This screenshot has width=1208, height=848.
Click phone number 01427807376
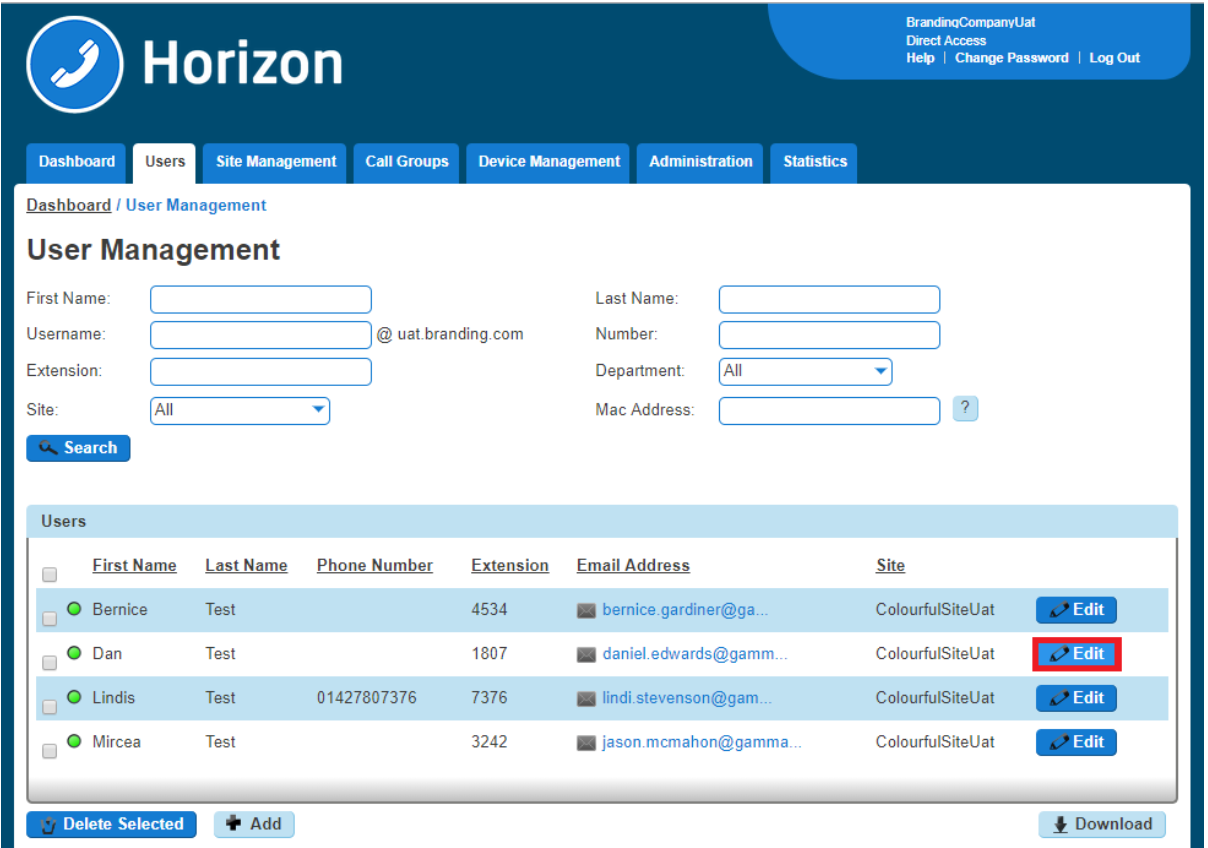(x=367, y=698)
